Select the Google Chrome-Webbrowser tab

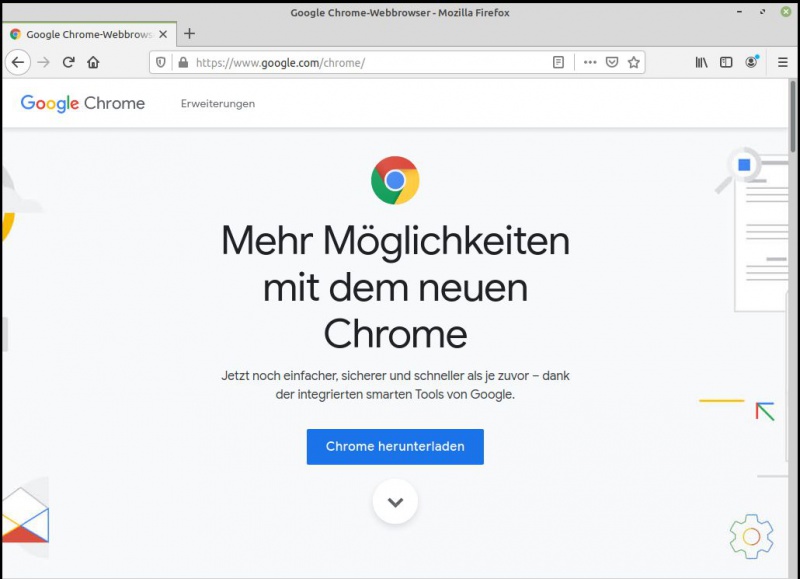89,34
